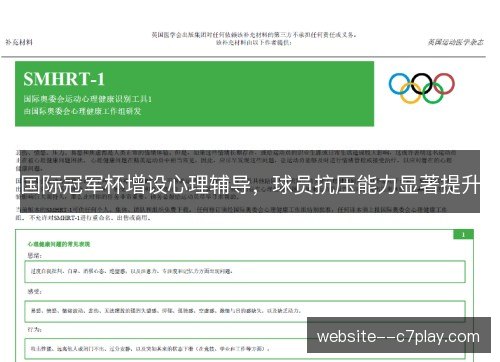Click the page number 1 green badge
Image resolution: width=500 pixels, height=362 pixels.
(463, 235)
